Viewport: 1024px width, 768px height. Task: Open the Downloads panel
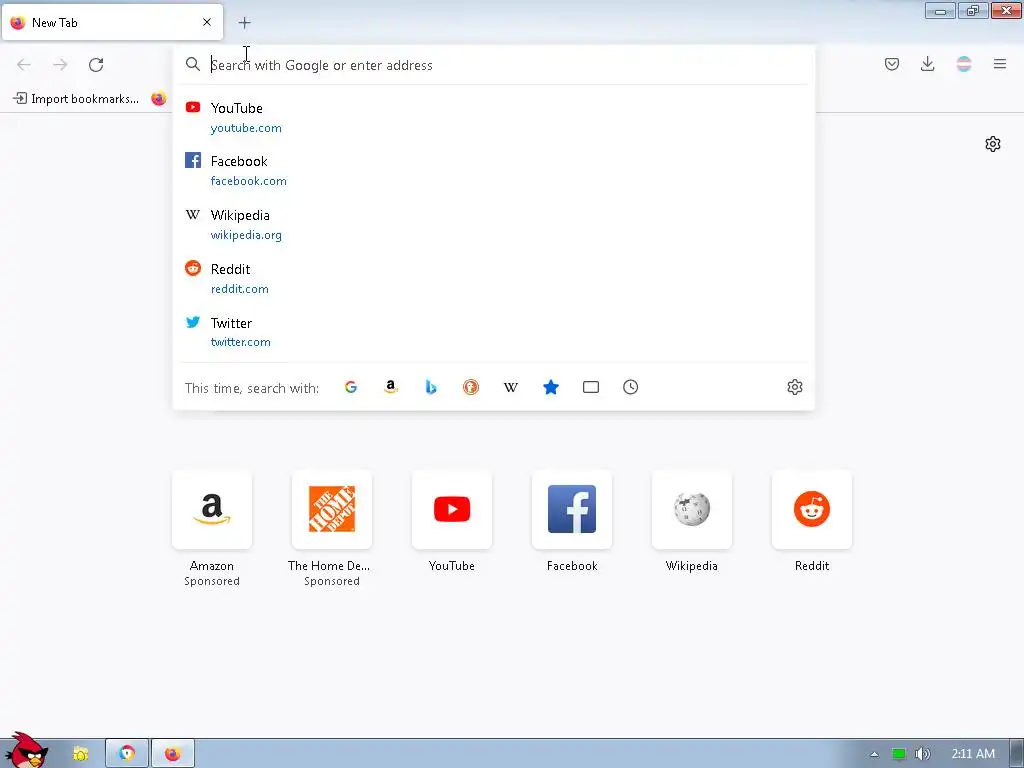point(927,64)
